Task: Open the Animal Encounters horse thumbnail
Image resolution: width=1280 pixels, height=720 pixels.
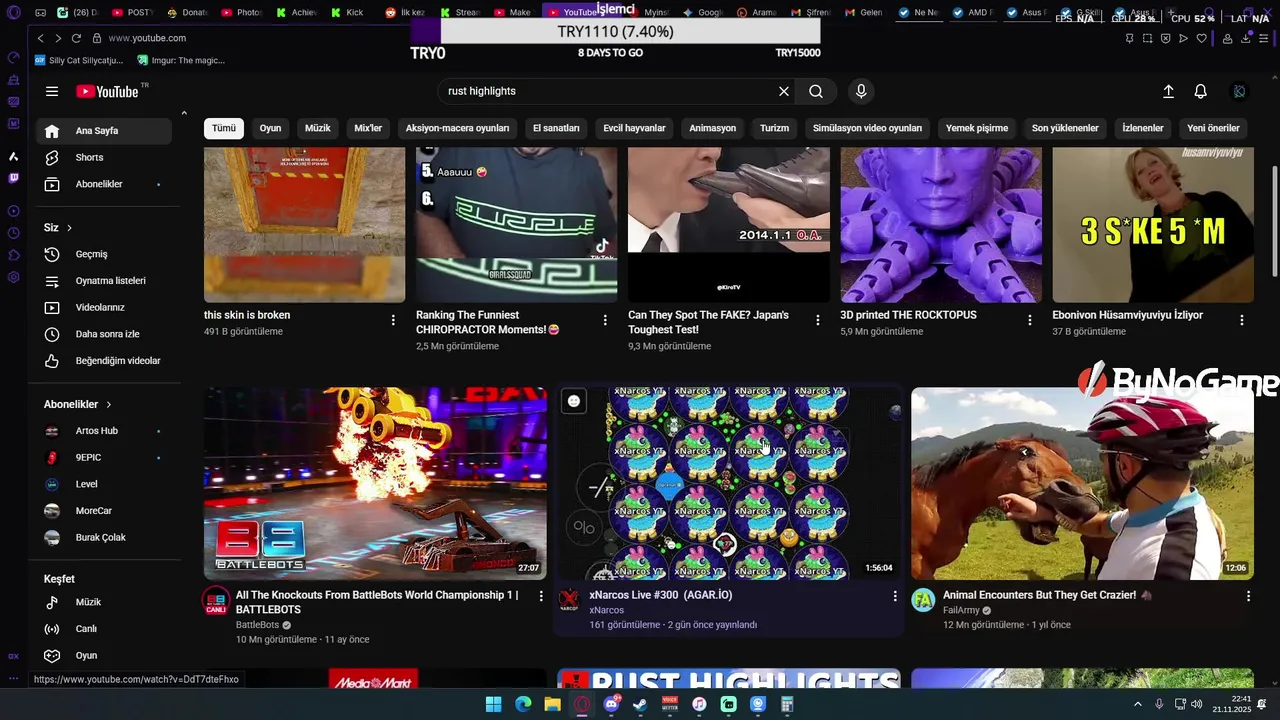Action: click(x=1082, y=483)
